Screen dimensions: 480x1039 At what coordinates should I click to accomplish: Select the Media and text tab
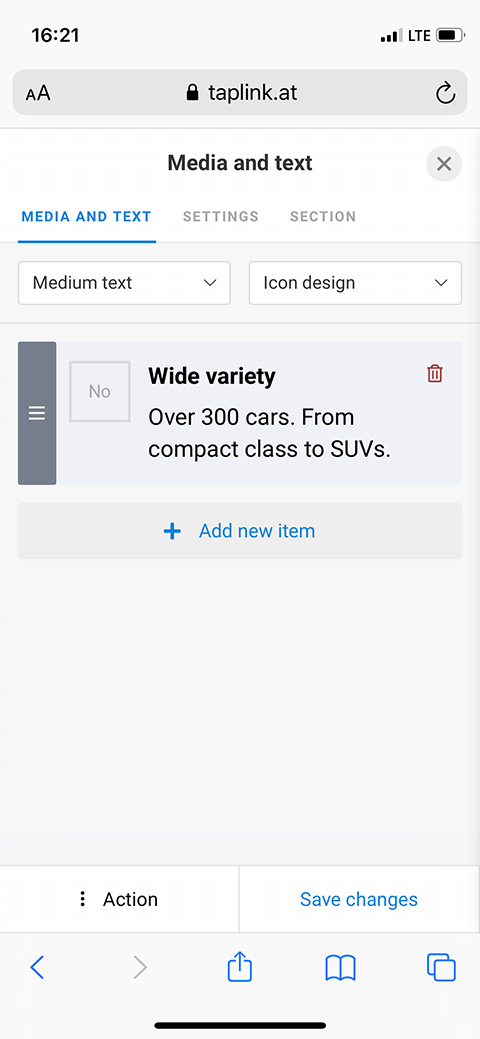coord(87,217)
